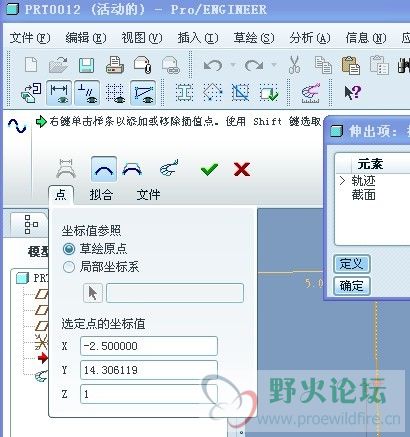Image resolution: width=410 pixels, height=437 pixels.
Task: Accept spline edits with green checkmark
Action: (x=209, y=169)
